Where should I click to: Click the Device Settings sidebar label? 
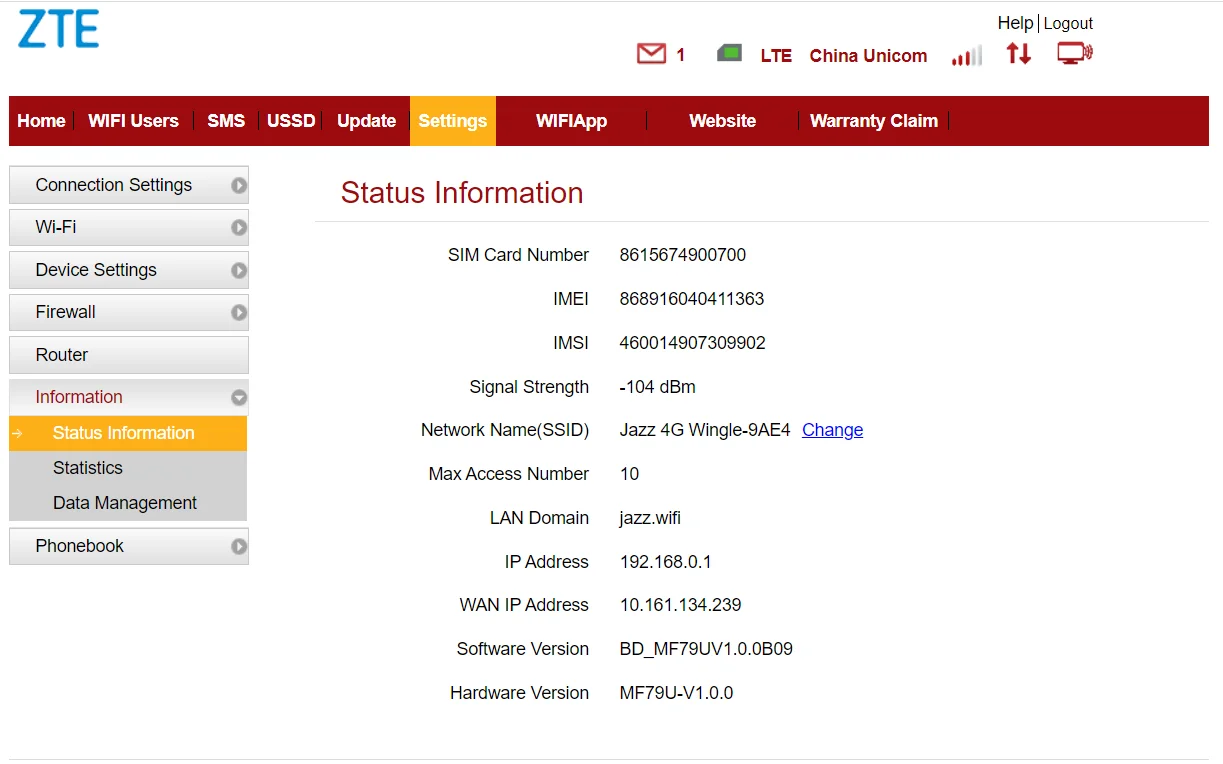96,270
